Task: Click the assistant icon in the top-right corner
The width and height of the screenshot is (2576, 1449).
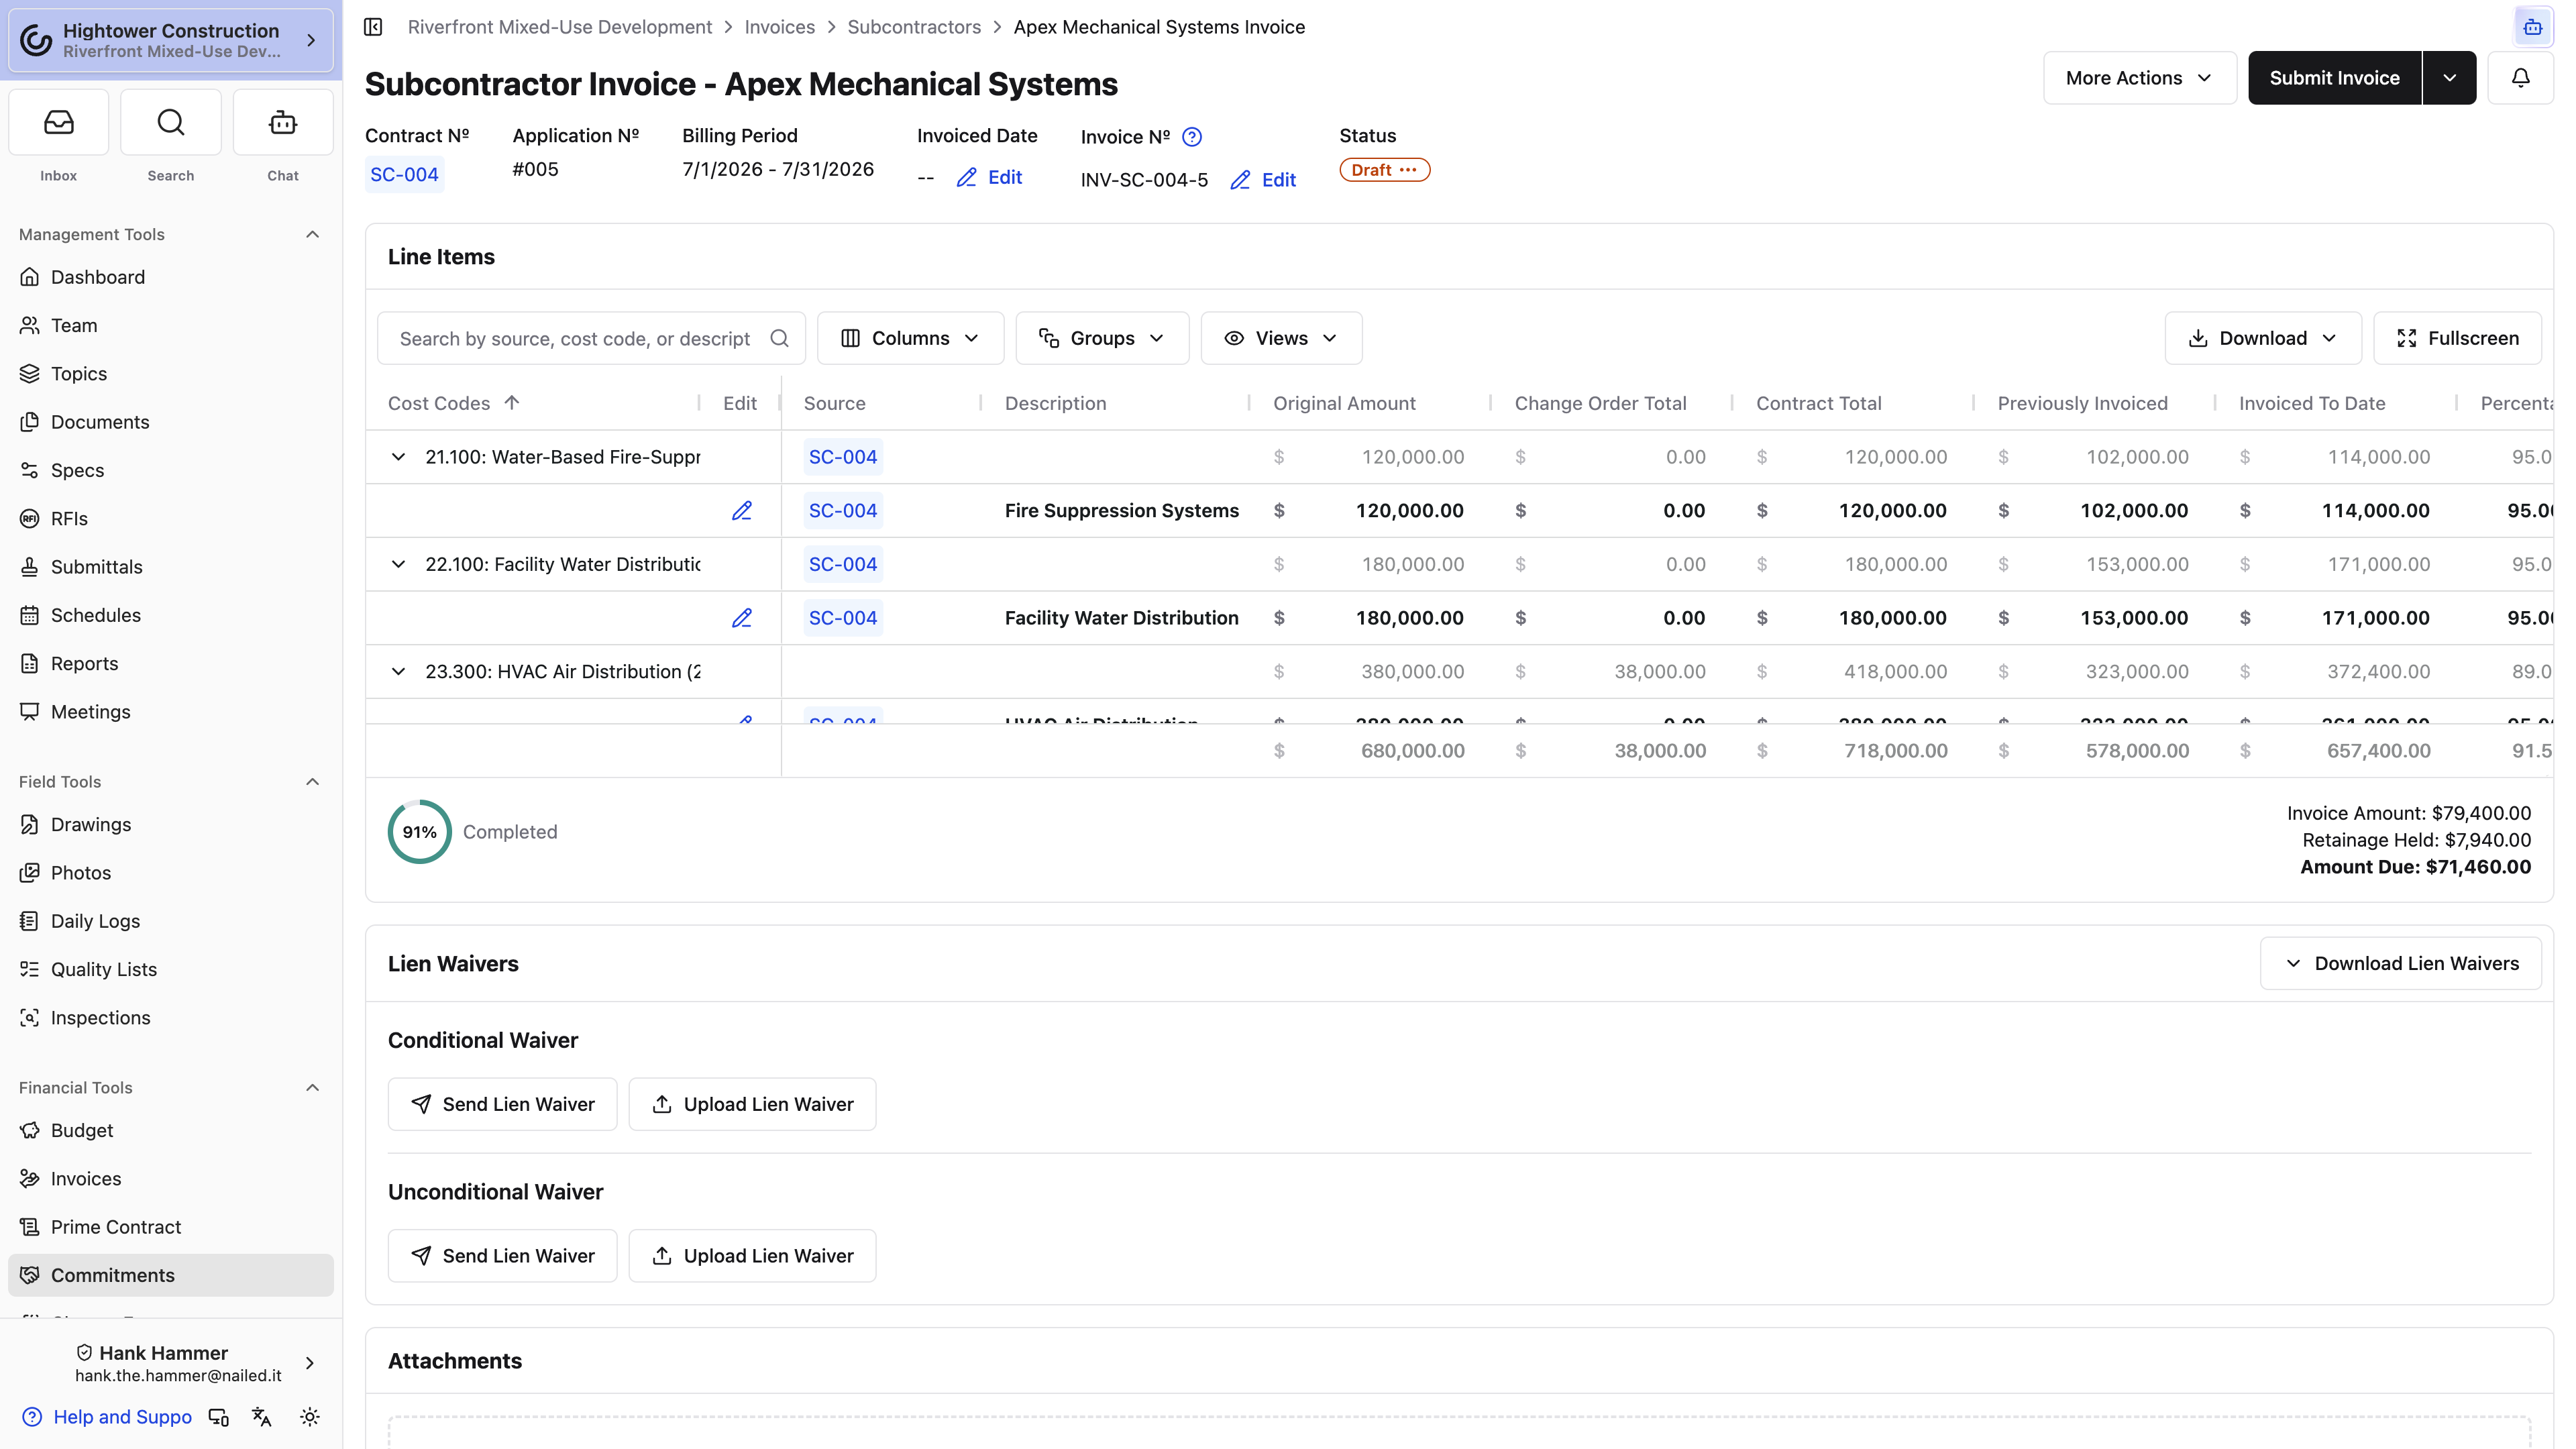Action: click(x=2532, y=27)
